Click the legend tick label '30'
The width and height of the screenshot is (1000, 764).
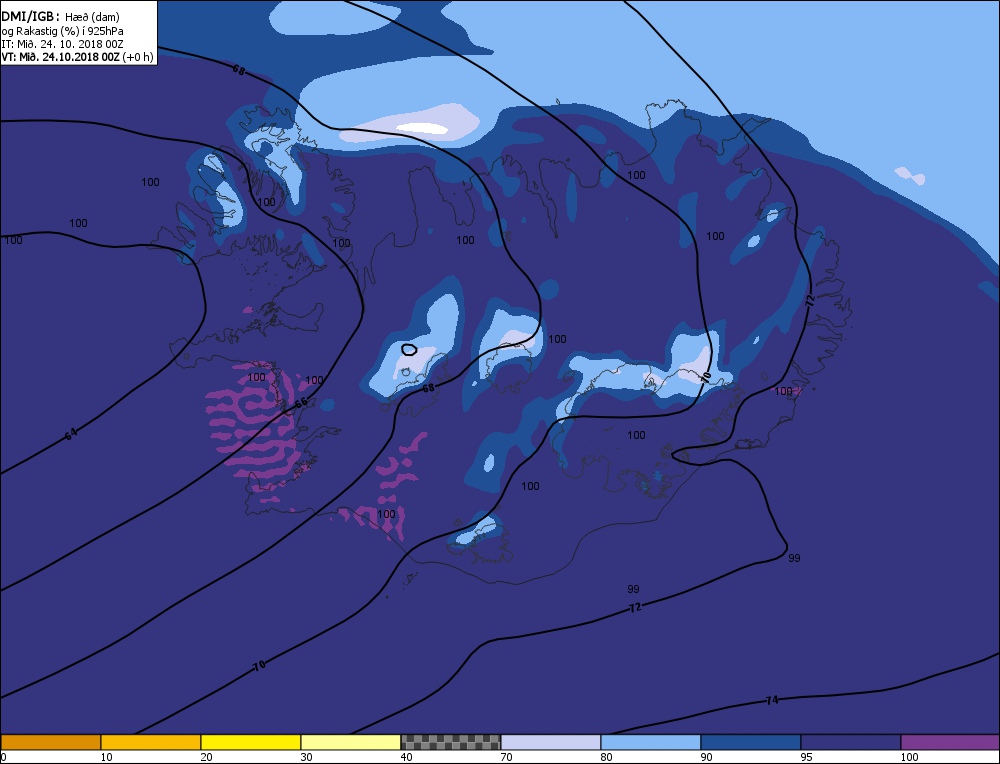click(307, 757)
